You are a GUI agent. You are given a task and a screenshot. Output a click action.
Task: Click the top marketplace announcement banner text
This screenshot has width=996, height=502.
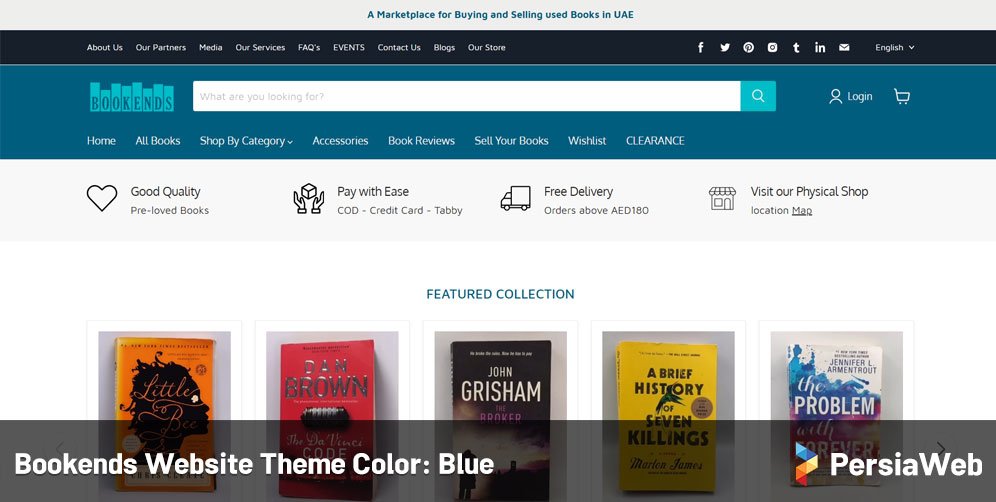[501, 15]
